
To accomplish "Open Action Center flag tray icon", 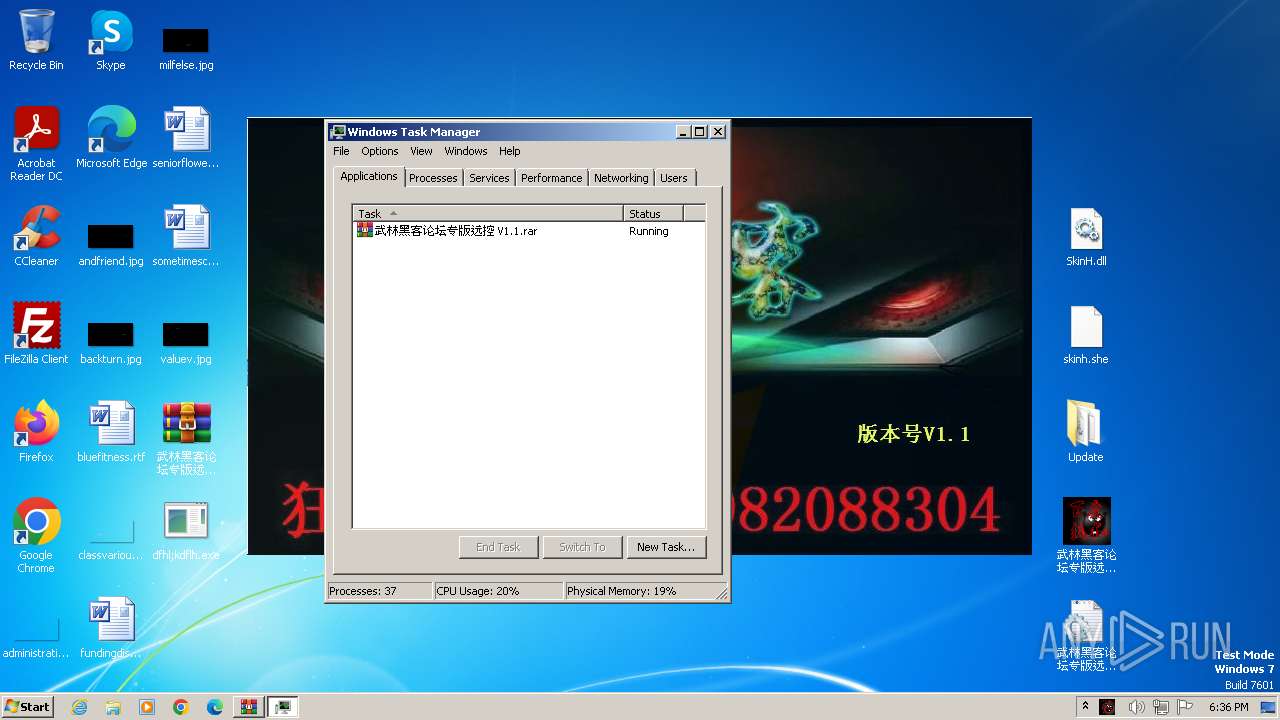I will click(1185, 707).
